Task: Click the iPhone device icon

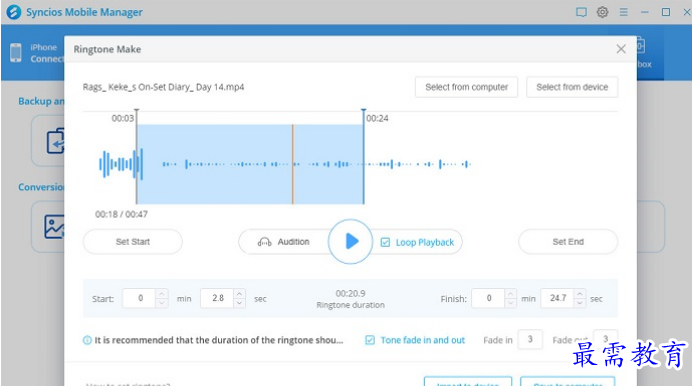Action: coord(15,53)
